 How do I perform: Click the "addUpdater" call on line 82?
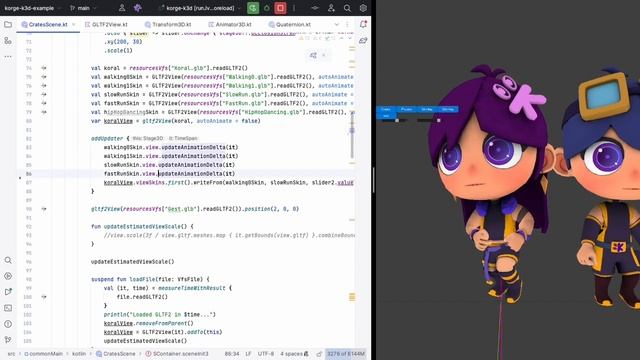[107, 138]
